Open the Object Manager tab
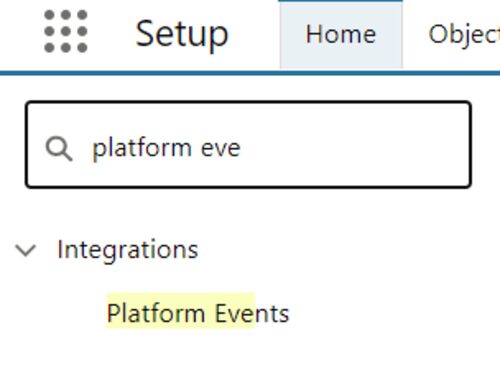This screenshot has width=500, height=378. 464,34
